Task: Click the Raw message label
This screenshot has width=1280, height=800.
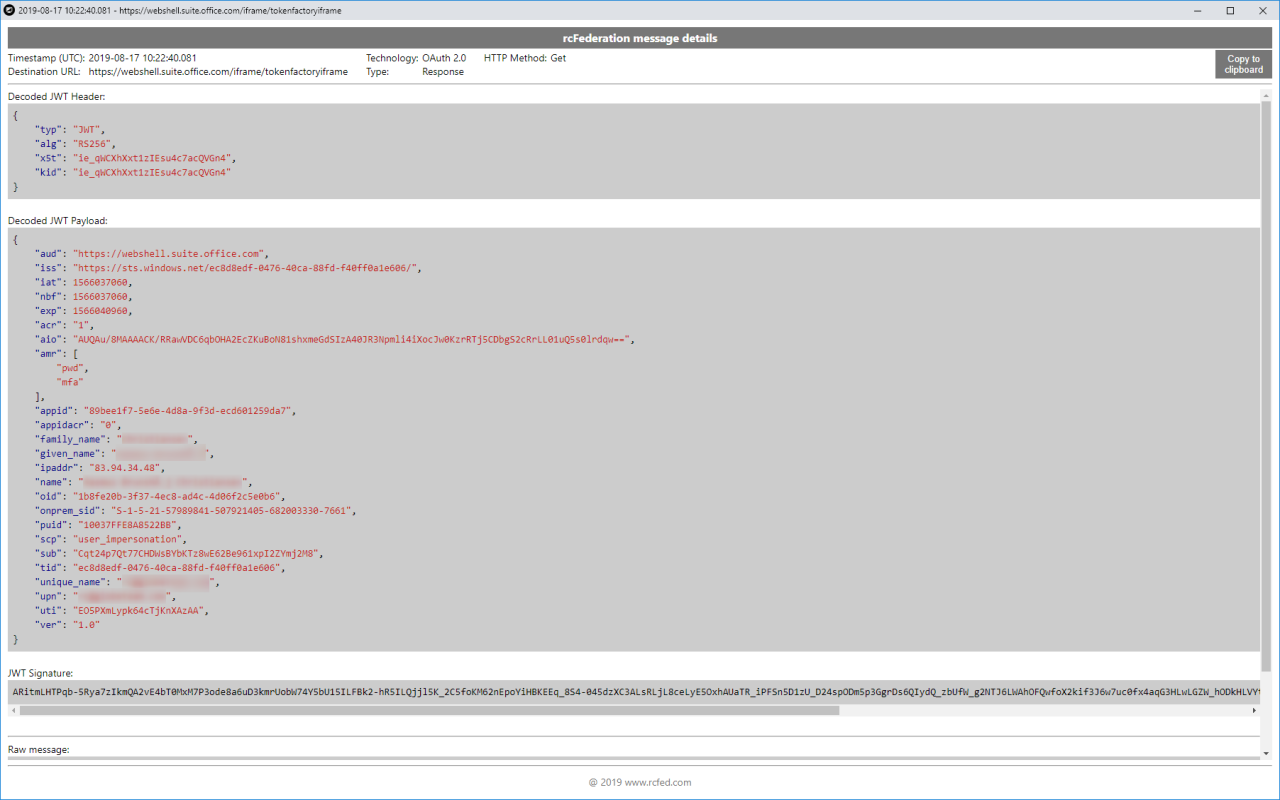Action: pos(38,749)
